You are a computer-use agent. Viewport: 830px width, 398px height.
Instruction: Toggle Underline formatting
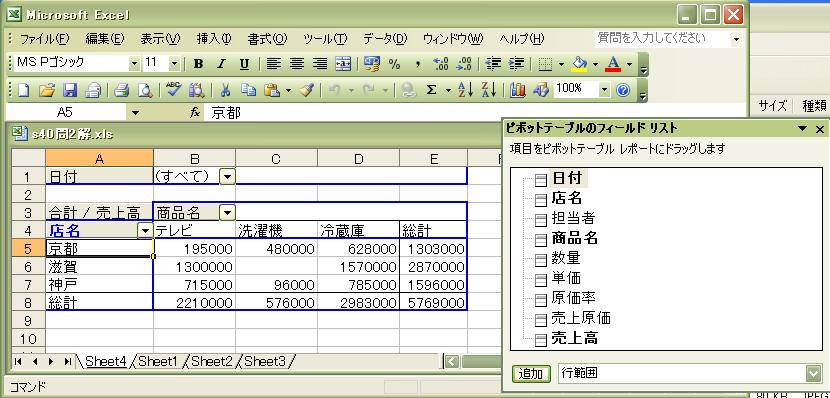click(244, 65)
